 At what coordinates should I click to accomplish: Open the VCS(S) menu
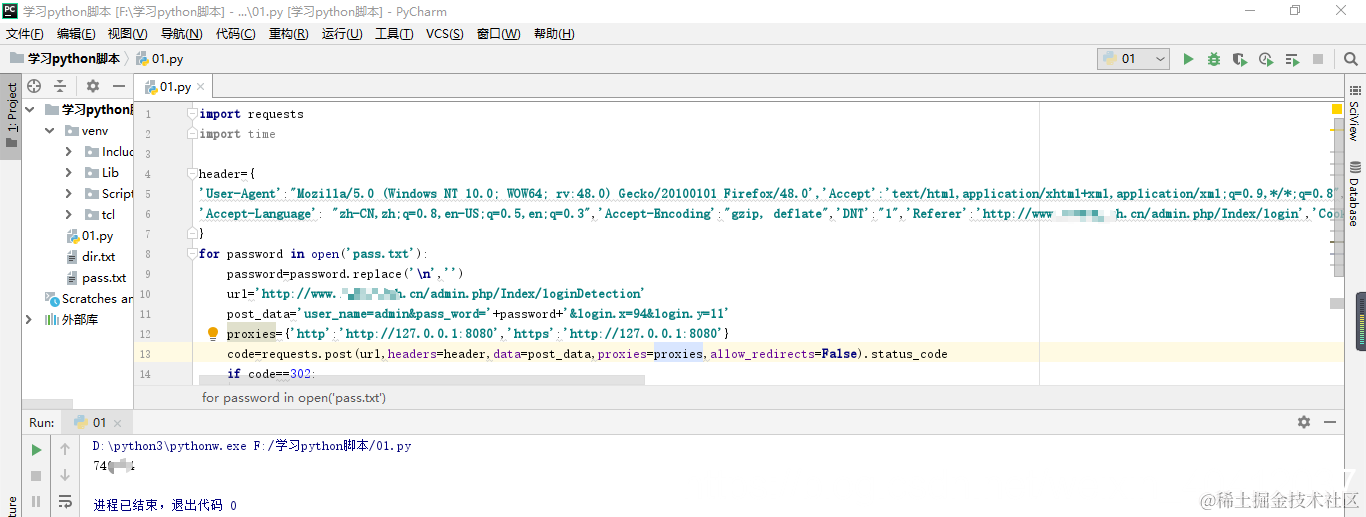pyautogui.click(x=445, y=34)
